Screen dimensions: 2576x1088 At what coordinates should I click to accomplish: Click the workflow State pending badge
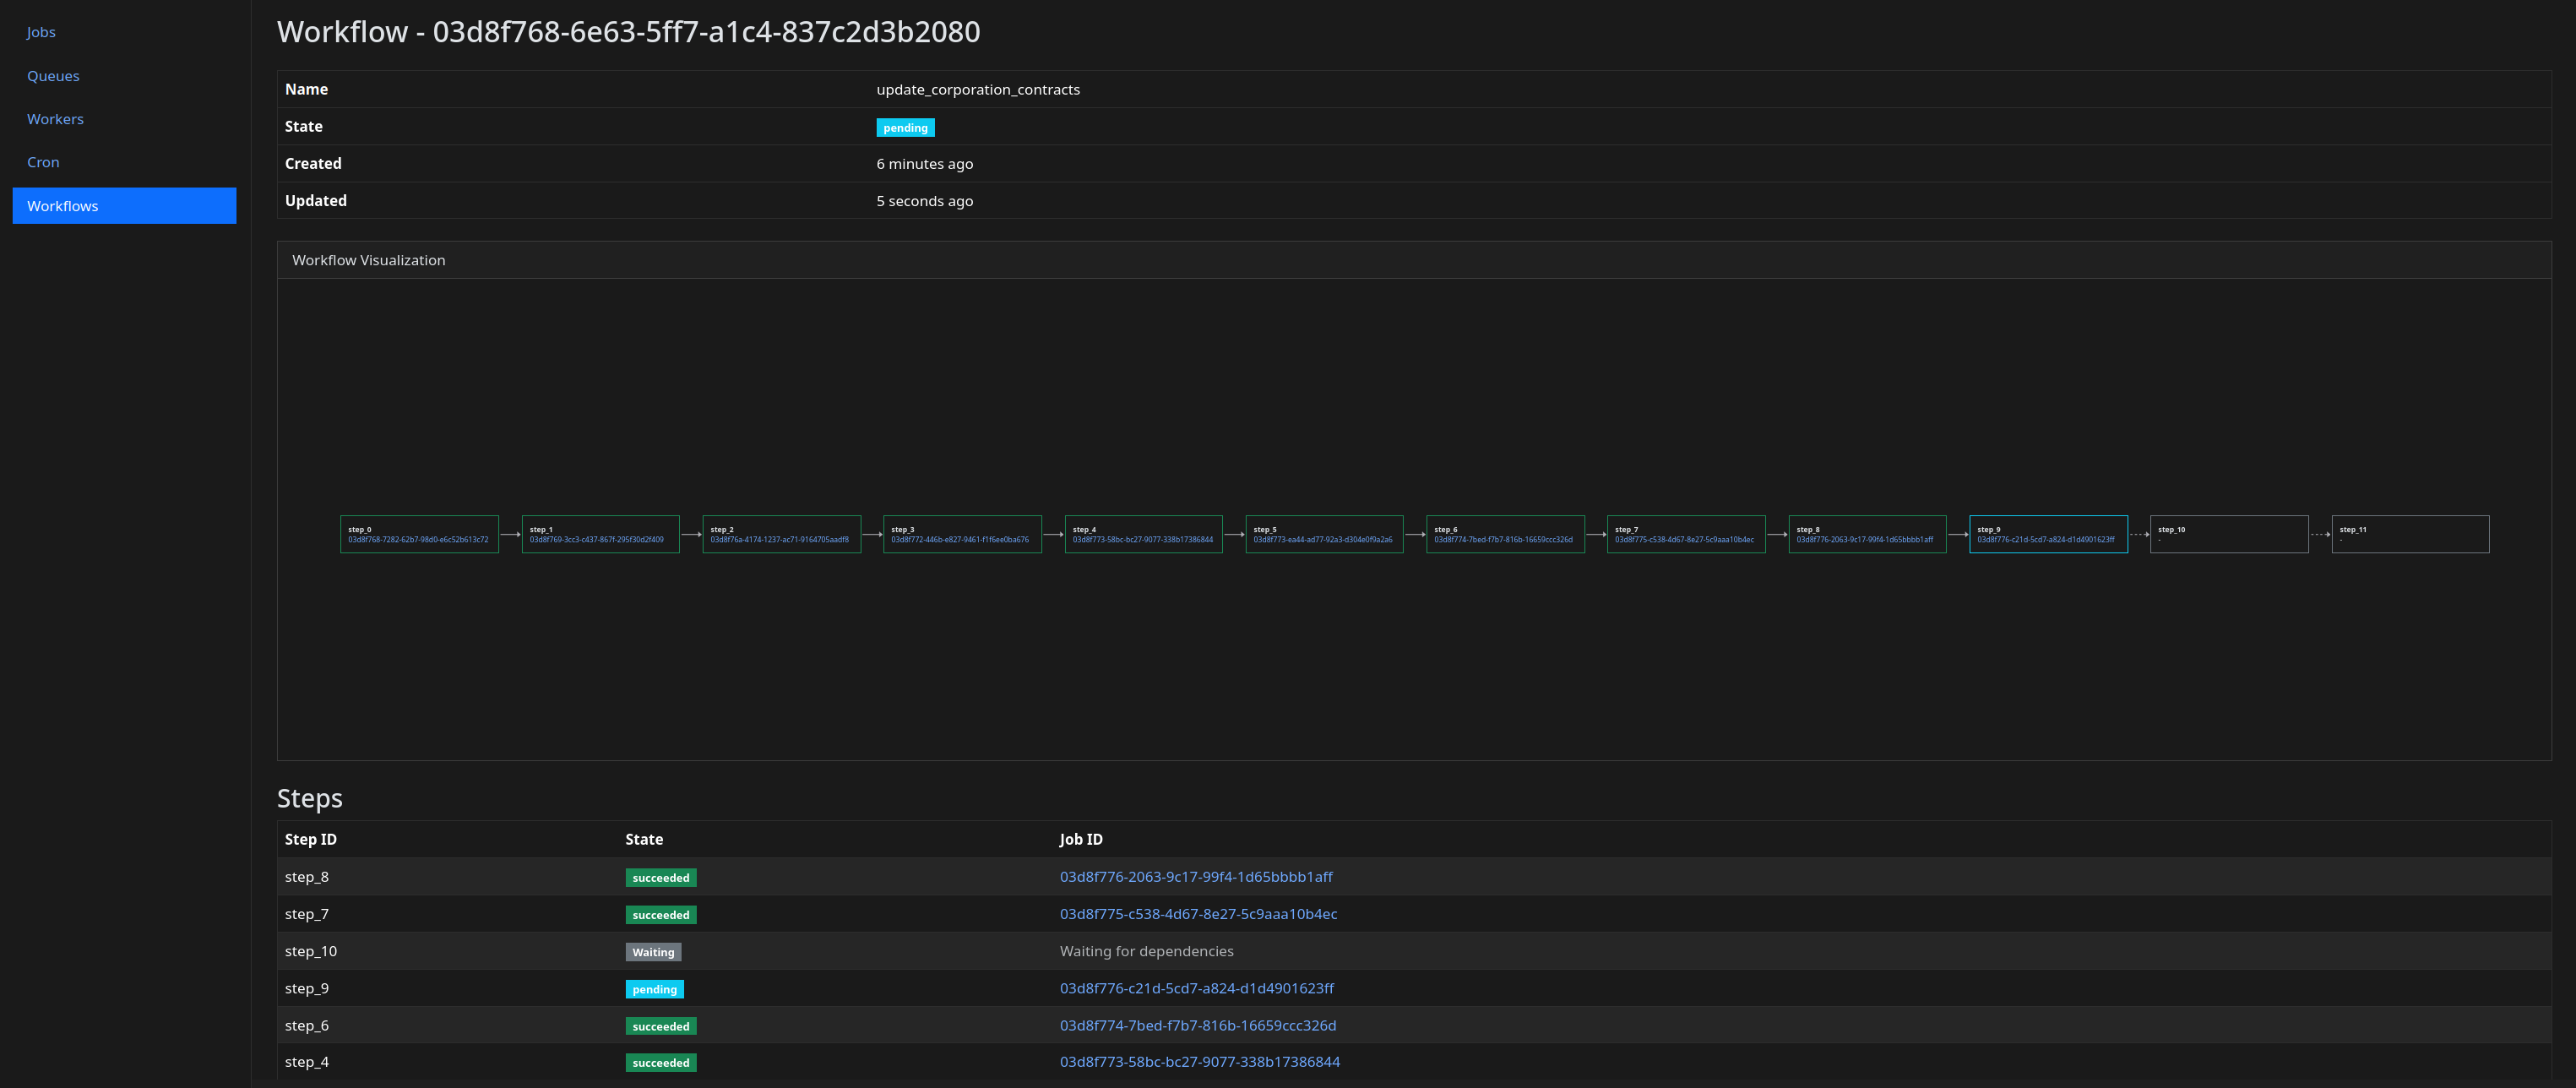coord(906,128)
